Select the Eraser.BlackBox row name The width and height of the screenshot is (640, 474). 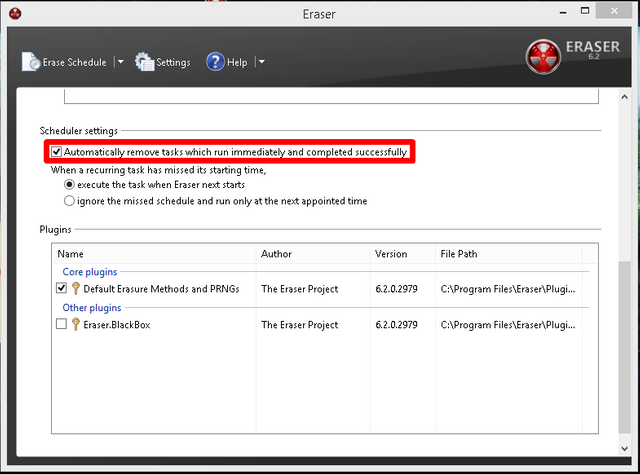coord(117,325)
